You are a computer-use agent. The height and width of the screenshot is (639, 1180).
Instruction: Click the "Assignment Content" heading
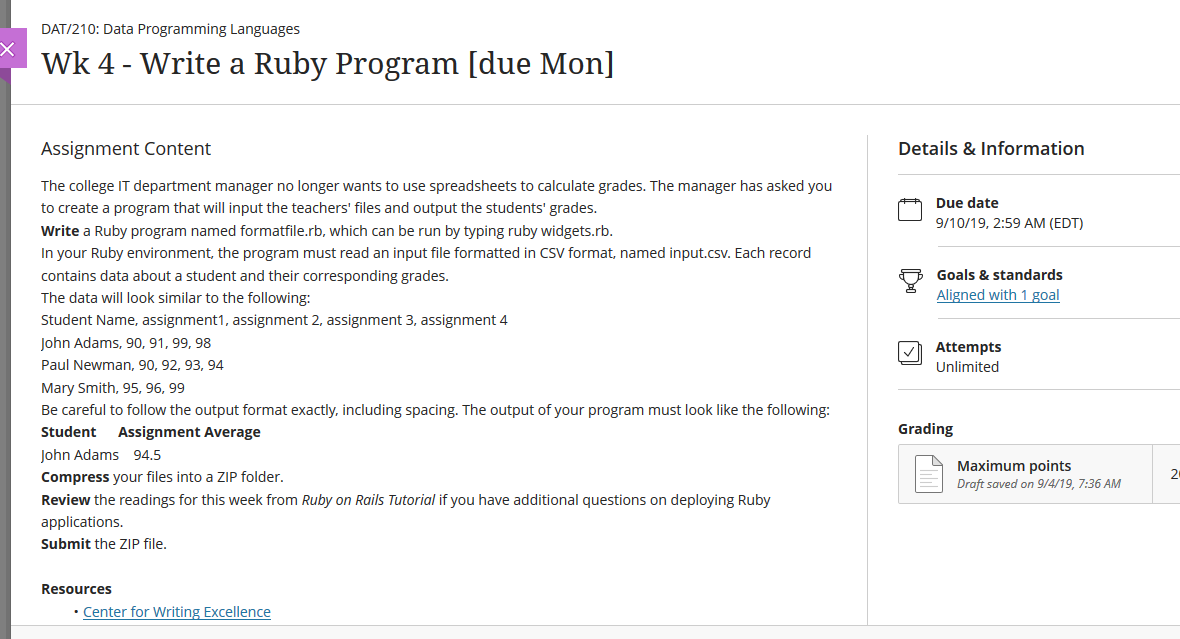[126, 149]
